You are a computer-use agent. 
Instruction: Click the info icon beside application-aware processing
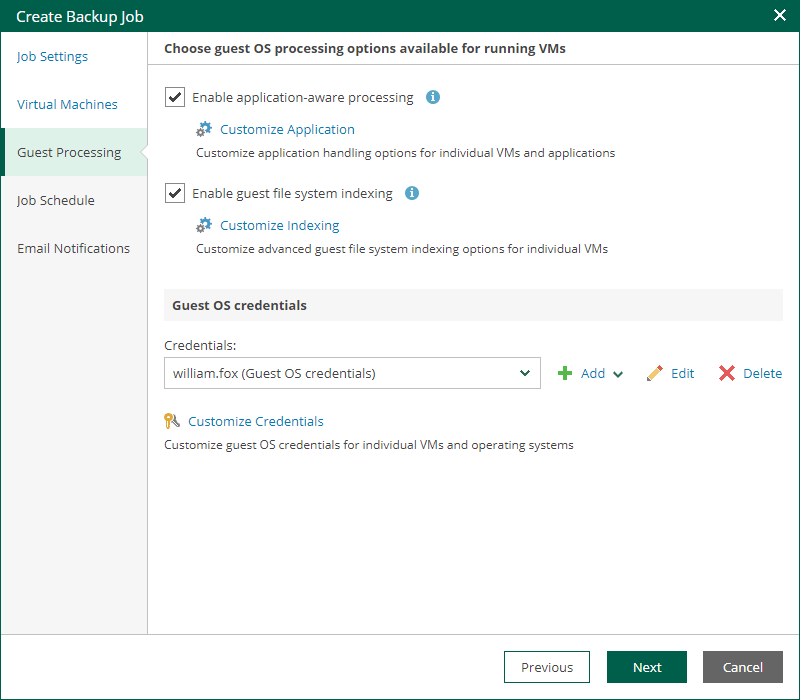433,97
